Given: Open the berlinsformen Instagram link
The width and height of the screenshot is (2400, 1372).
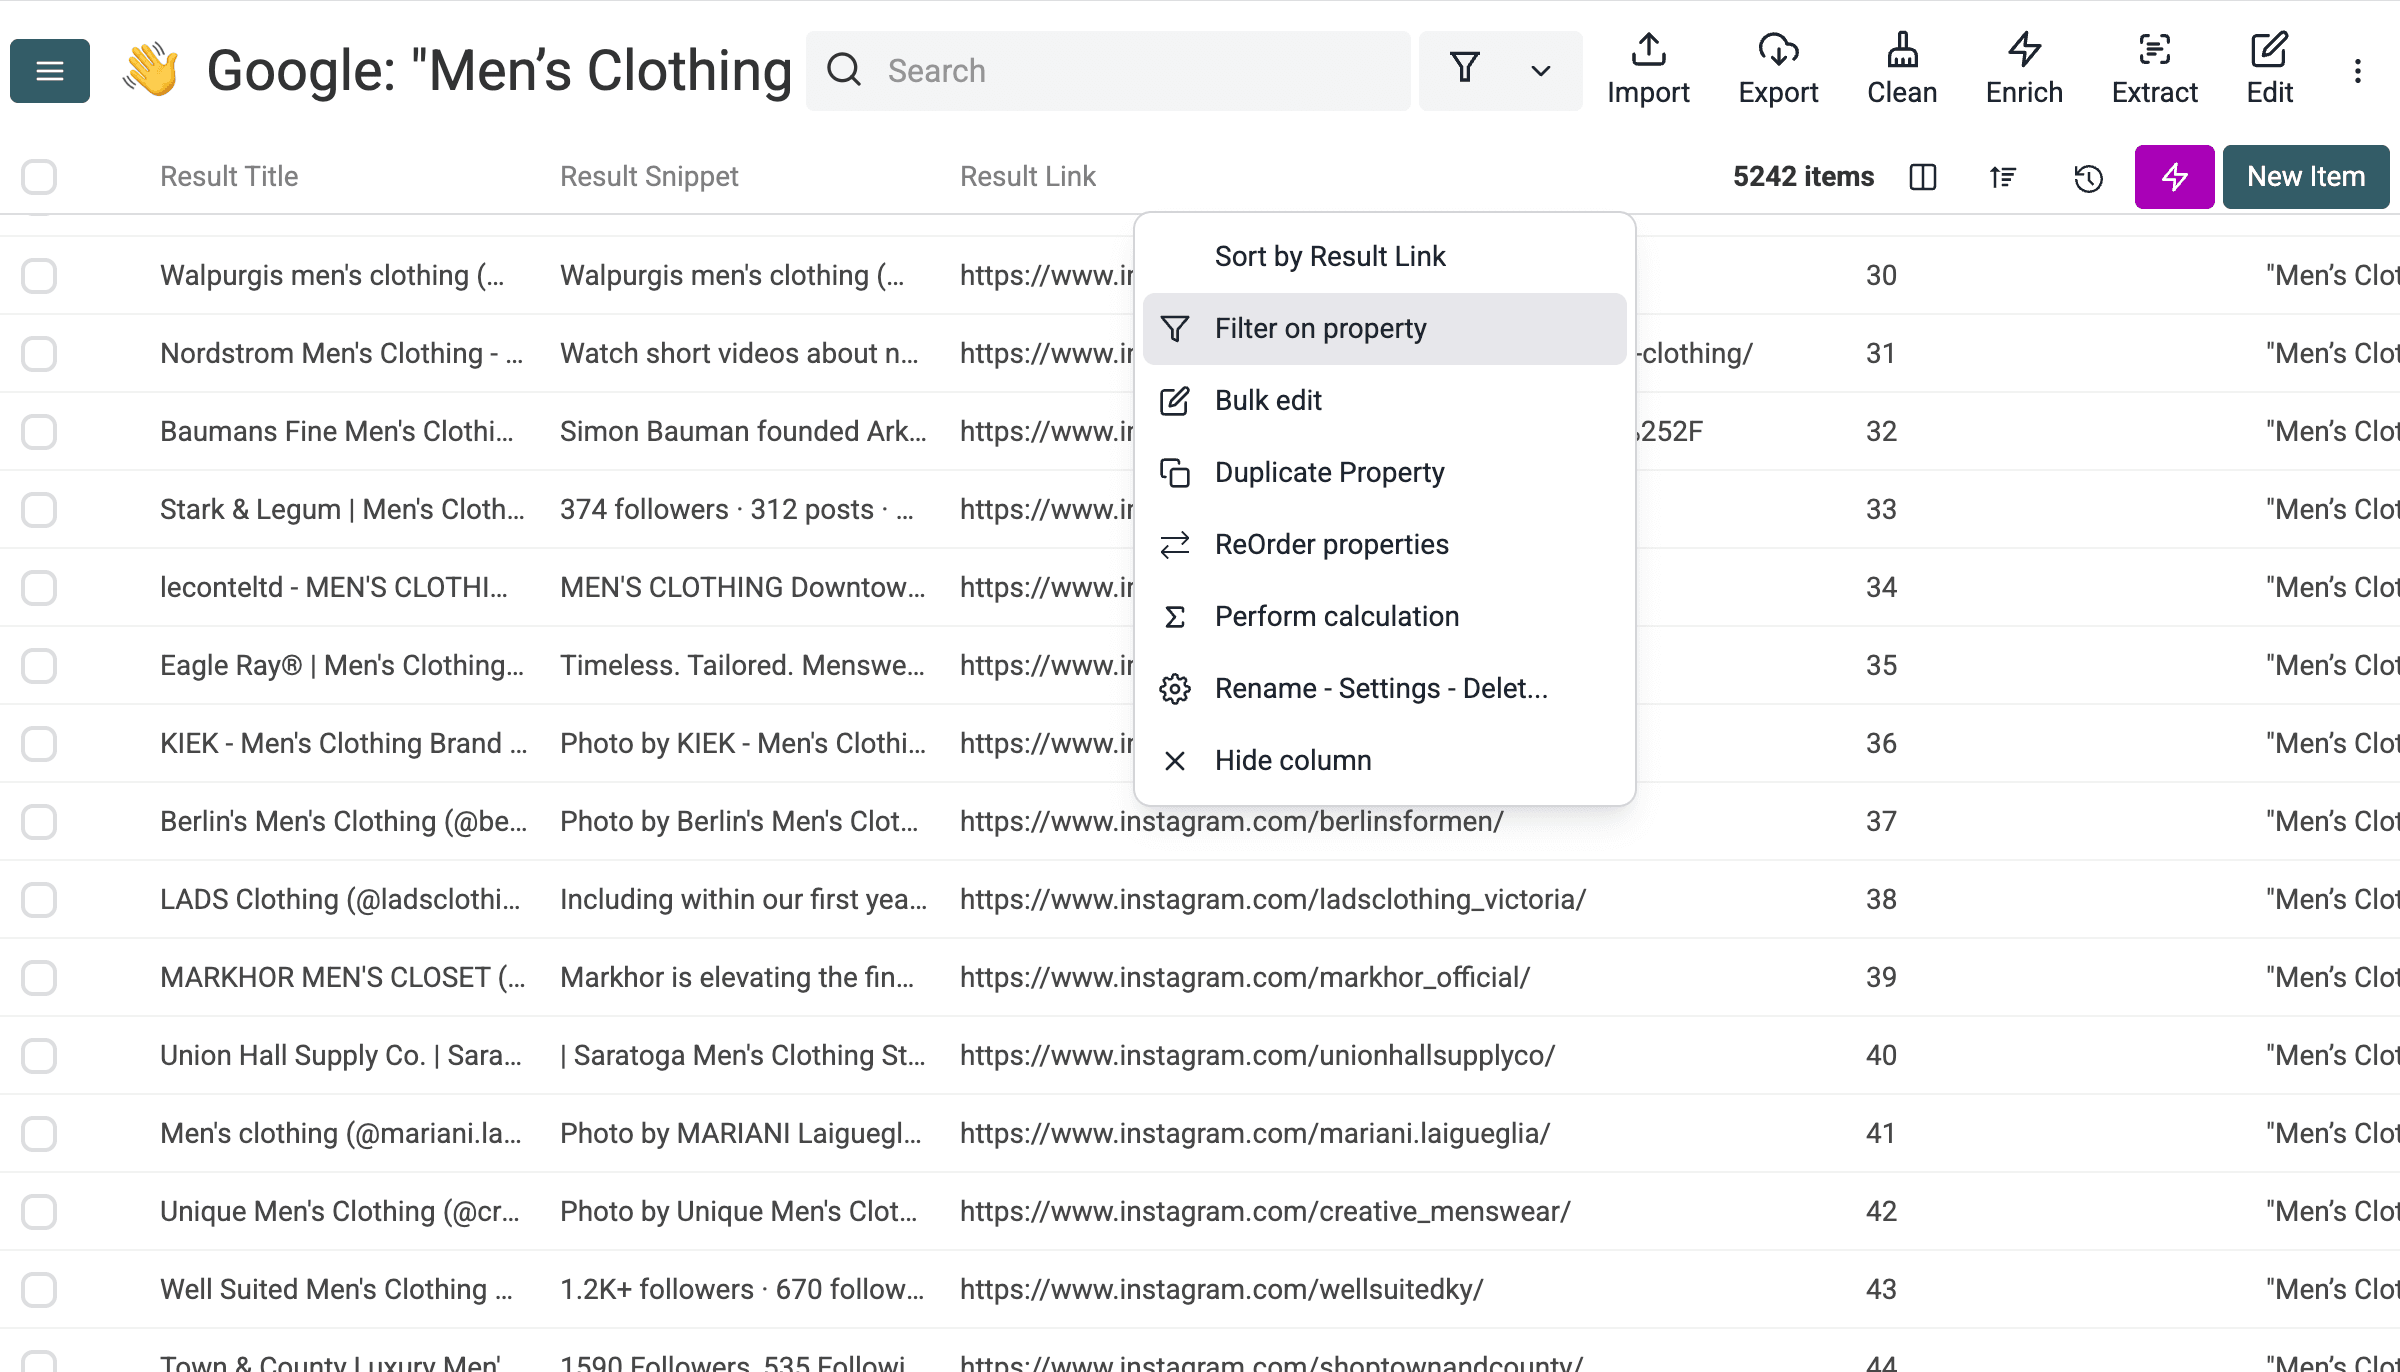Looking at the screenshot, I should click(1231, 822).
